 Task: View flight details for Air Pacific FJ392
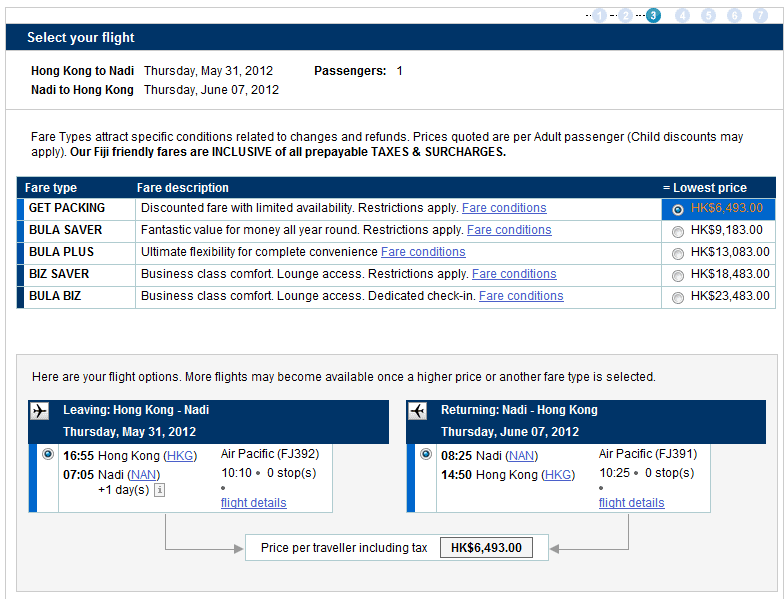[x=253, y=503]
